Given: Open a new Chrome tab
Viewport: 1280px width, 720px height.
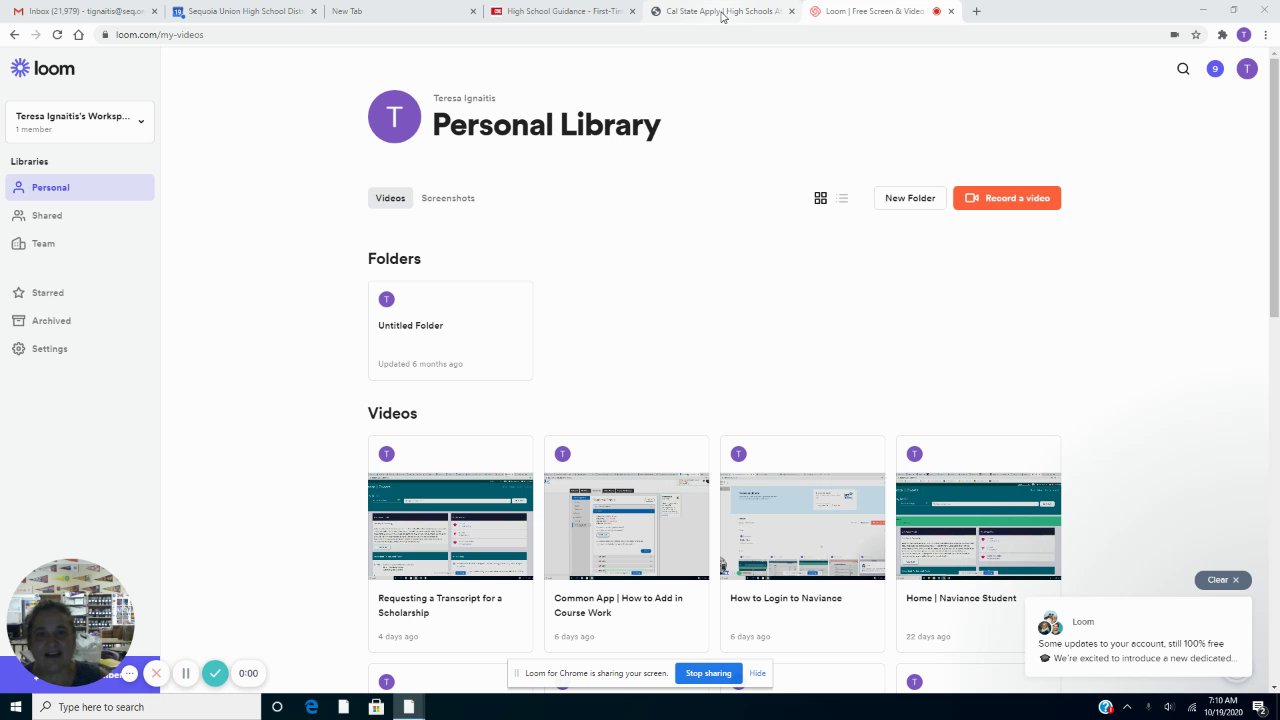Looking at the screenshot, I should (x=976, y=11).
